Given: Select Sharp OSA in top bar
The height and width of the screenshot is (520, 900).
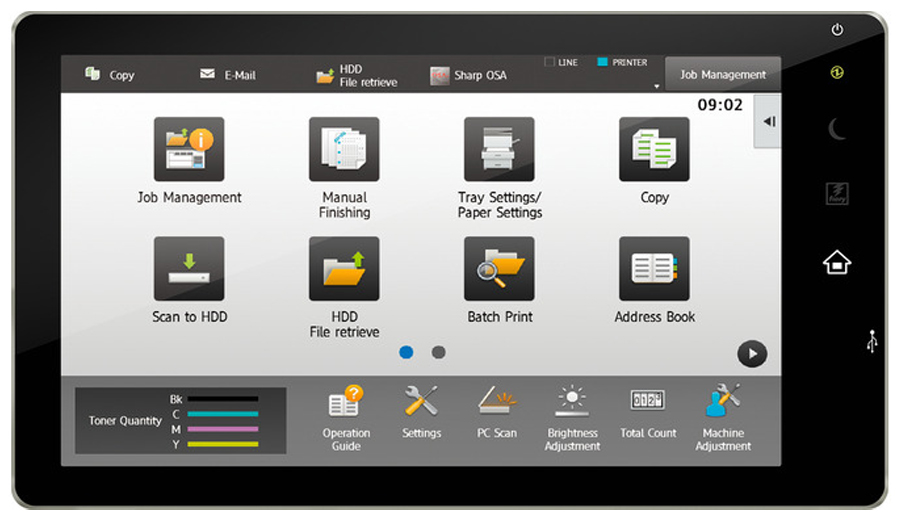Looking at the screenshot, I should click(468, 75).
